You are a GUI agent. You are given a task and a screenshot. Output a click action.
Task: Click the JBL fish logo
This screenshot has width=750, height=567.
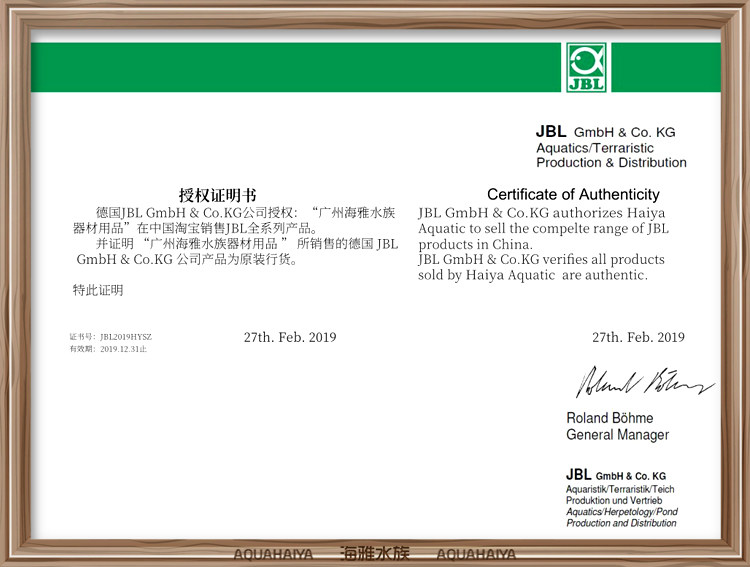point(586,67)
